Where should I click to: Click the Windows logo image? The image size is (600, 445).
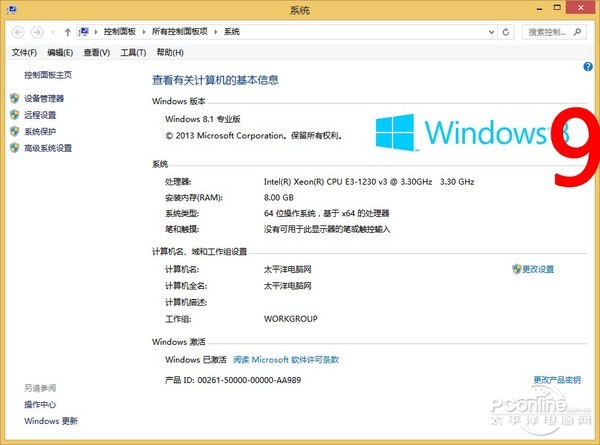(x=395, y=132)
